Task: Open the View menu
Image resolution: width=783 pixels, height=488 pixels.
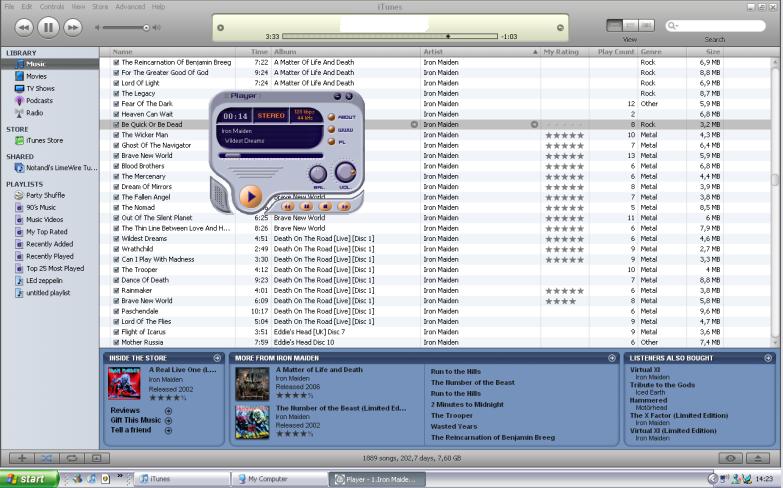Action: coord(78,6)
